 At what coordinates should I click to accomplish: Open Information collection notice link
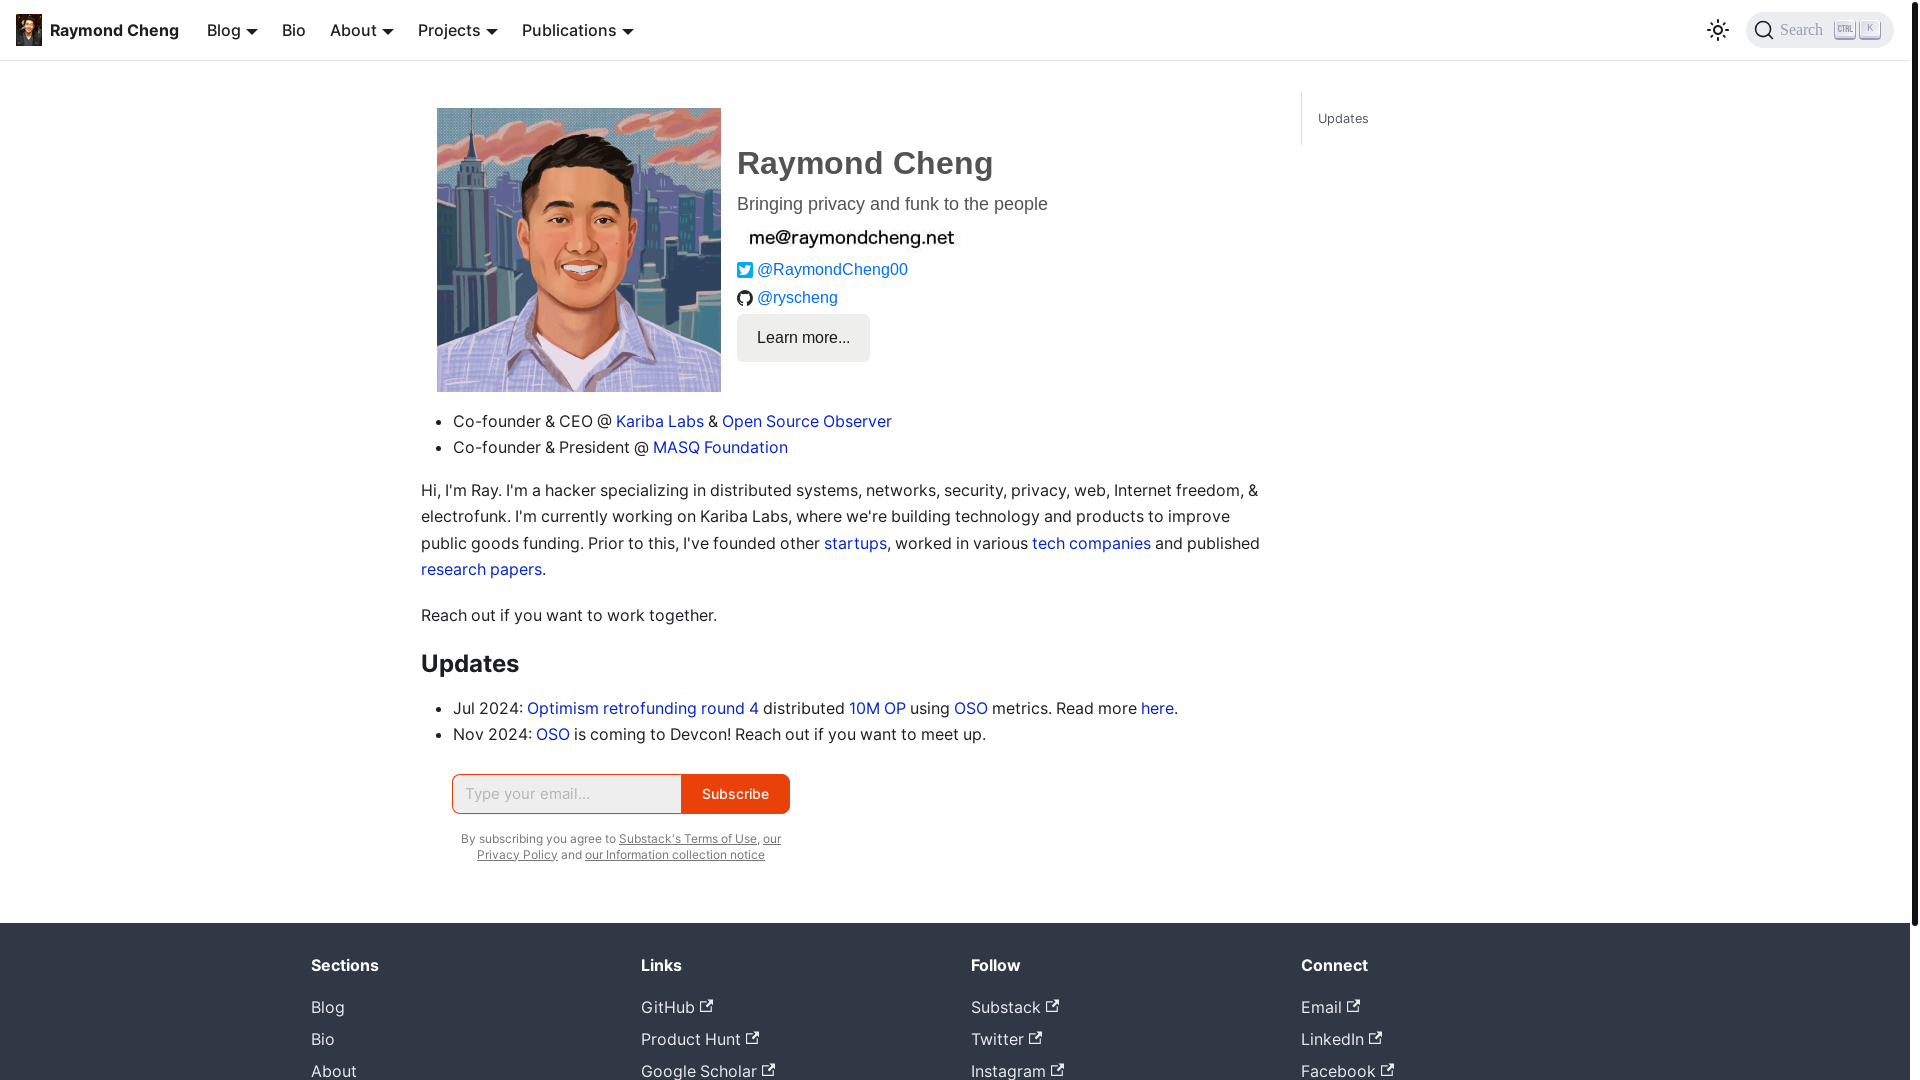point(674,855)
